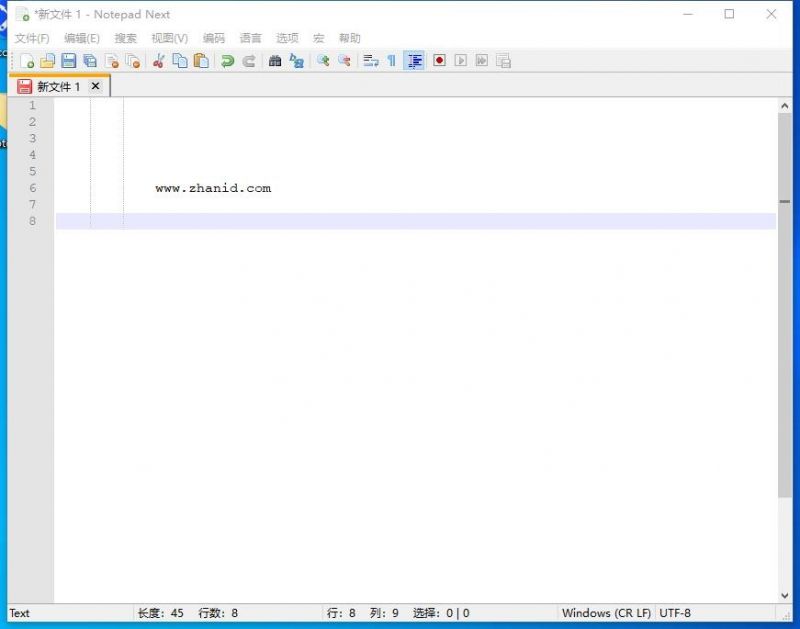Open the 搜索 menu
The image size is (800, 629).
[126, 38]
